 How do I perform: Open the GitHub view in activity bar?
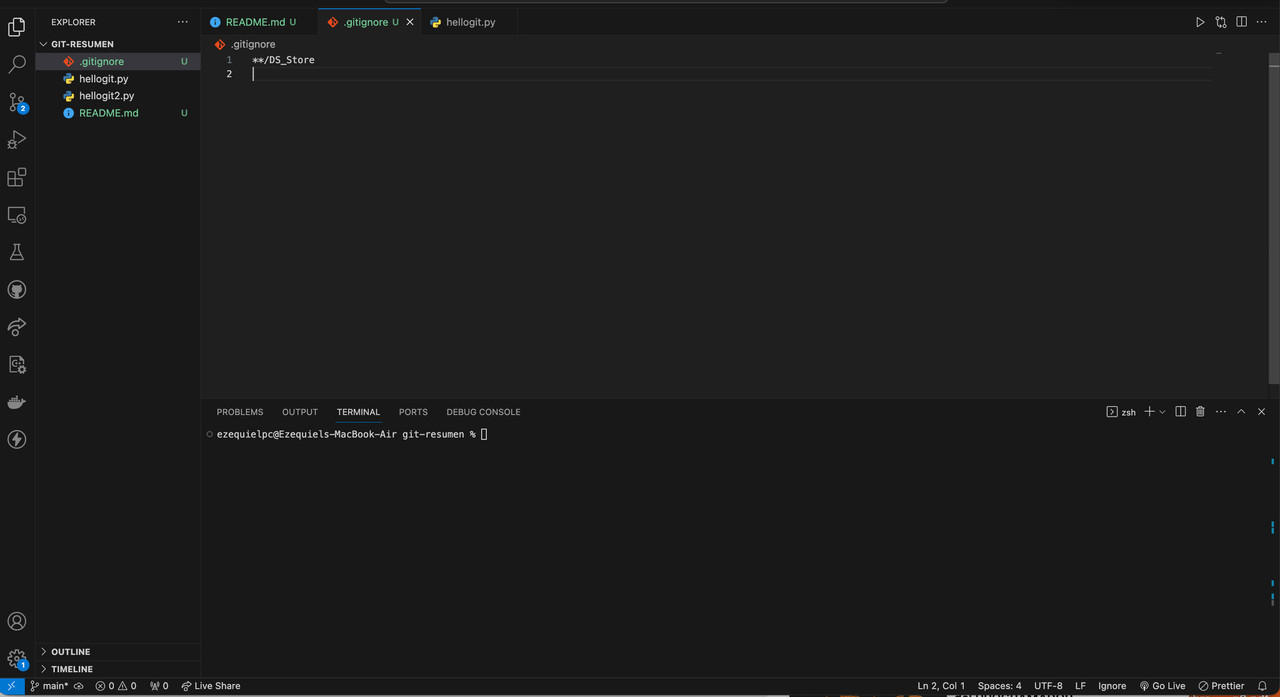pos(16,290)
